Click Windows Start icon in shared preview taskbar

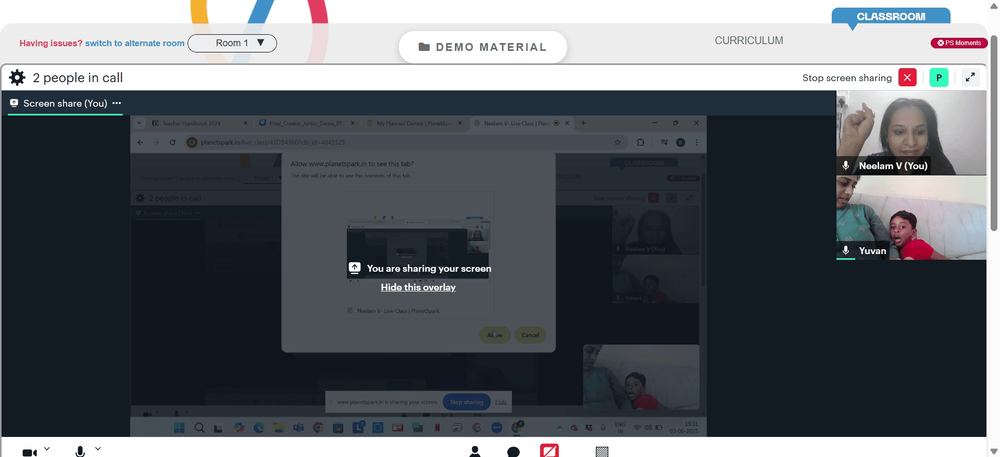(x=179, y=428)
